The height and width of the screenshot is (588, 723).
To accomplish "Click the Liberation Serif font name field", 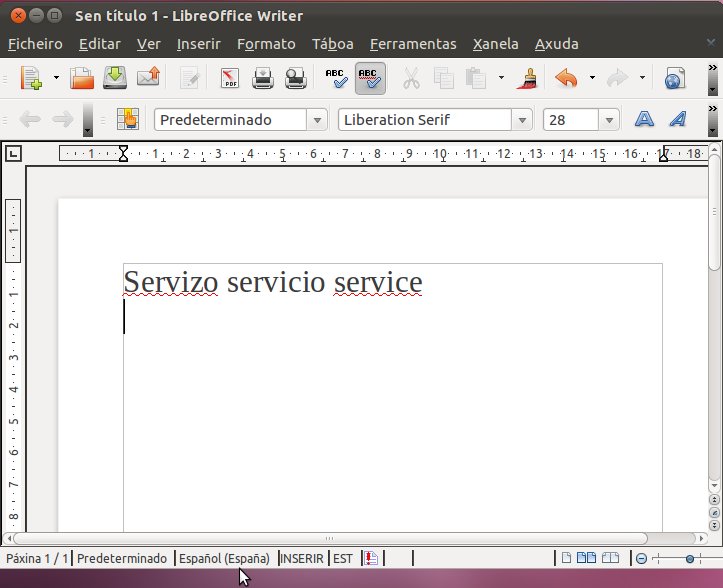I will pos(425,120).
